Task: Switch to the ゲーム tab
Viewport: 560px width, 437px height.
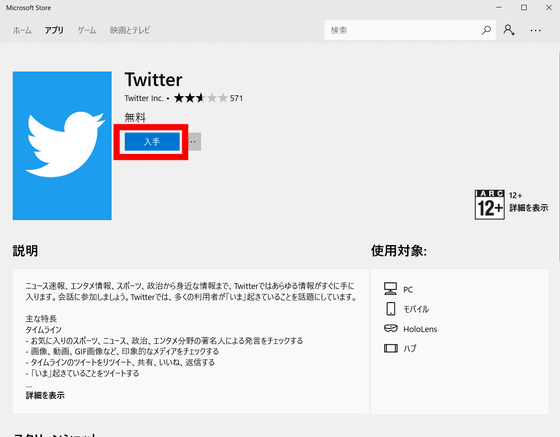Action: (x=87, y=30)
